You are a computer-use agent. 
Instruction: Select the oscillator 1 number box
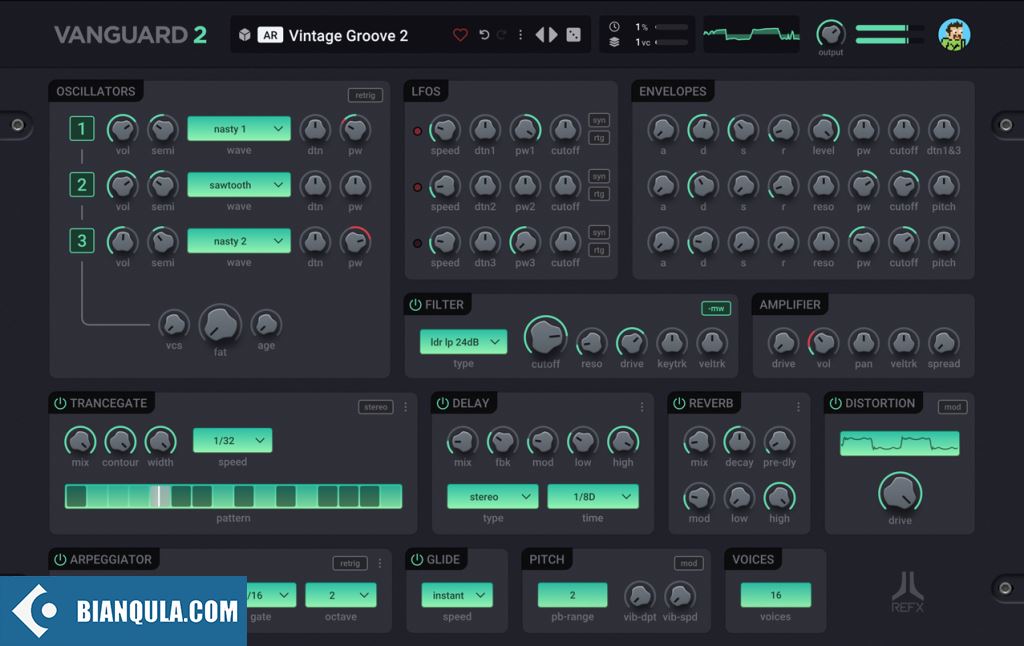(82, 129)
